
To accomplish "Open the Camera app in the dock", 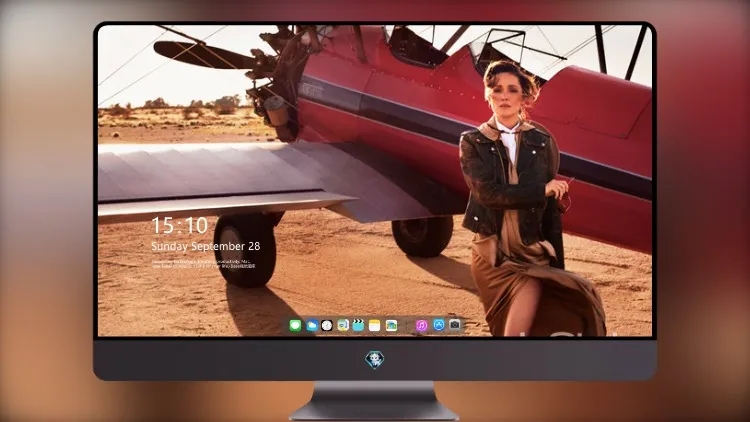I will (x=455, y=325).
